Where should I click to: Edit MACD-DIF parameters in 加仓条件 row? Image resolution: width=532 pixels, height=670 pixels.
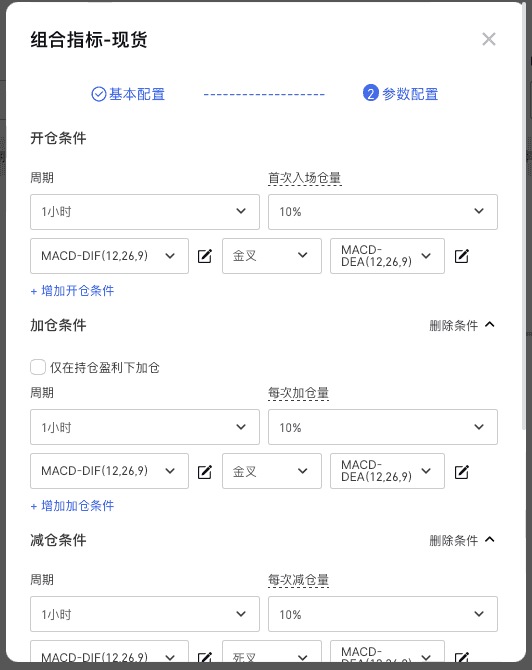click(205, 471)
